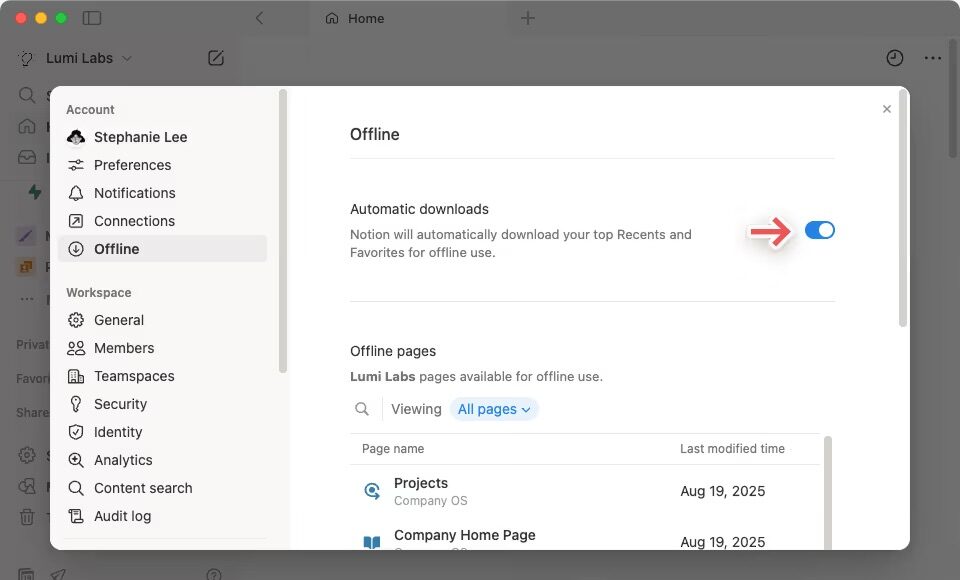Open Teamspaces settings page
Screen dimensions: 960x580
(x=162, y=376)
